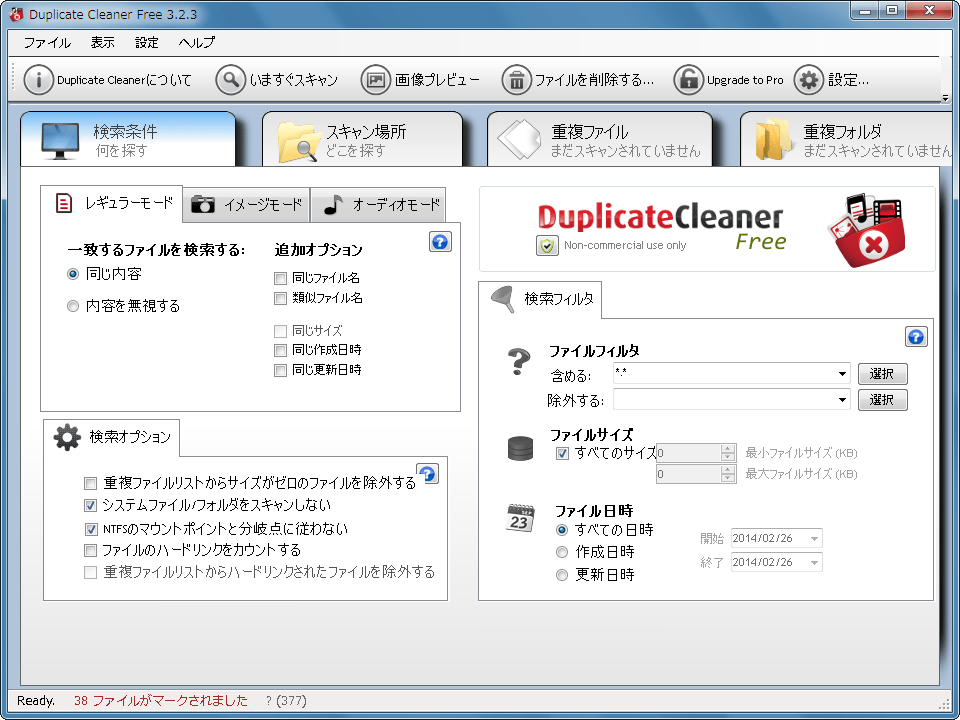Image resolution: width=960 pixels, height=720 pixels.
Task: Click 選択 button next to 含める
Action: [x=882, y=373]
